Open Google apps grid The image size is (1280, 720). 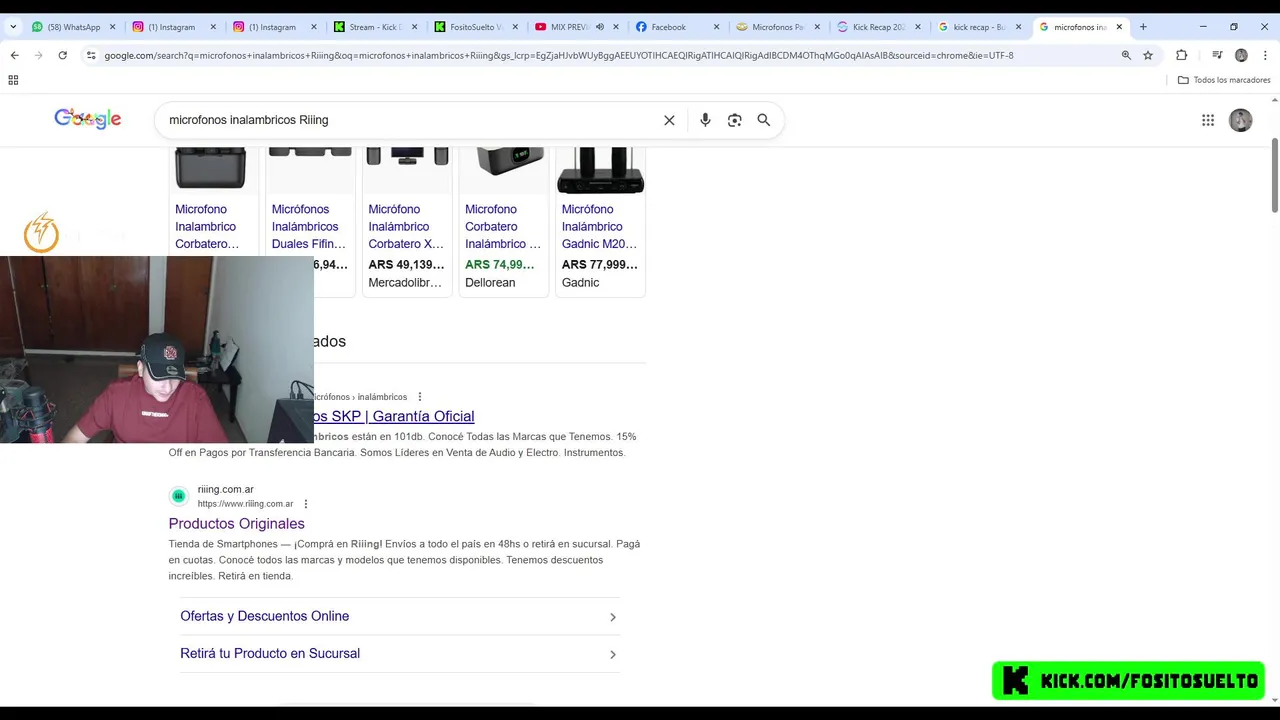pos(1208,120)
